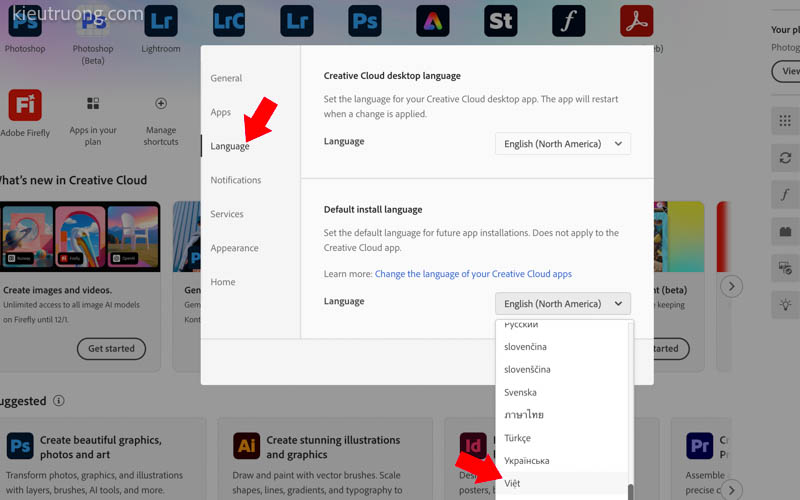Select the Language preferences tab

[x=230, y=146]
